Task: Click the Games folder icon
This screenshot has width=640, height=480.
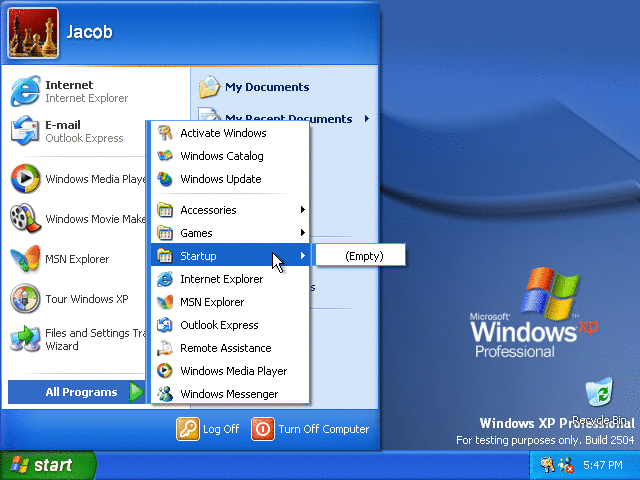Action: click(x=165, y=233)
